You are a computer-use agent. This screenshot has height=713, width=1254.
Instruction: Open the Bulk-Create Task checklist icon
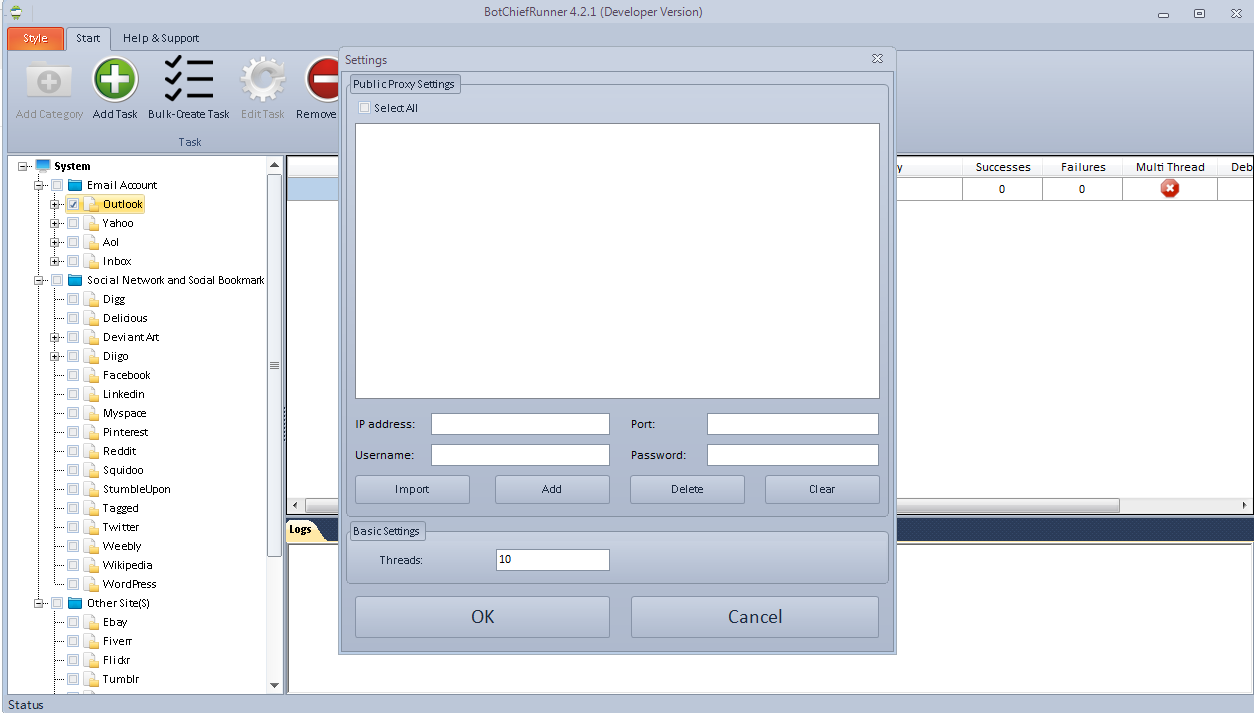coord(188,80)
